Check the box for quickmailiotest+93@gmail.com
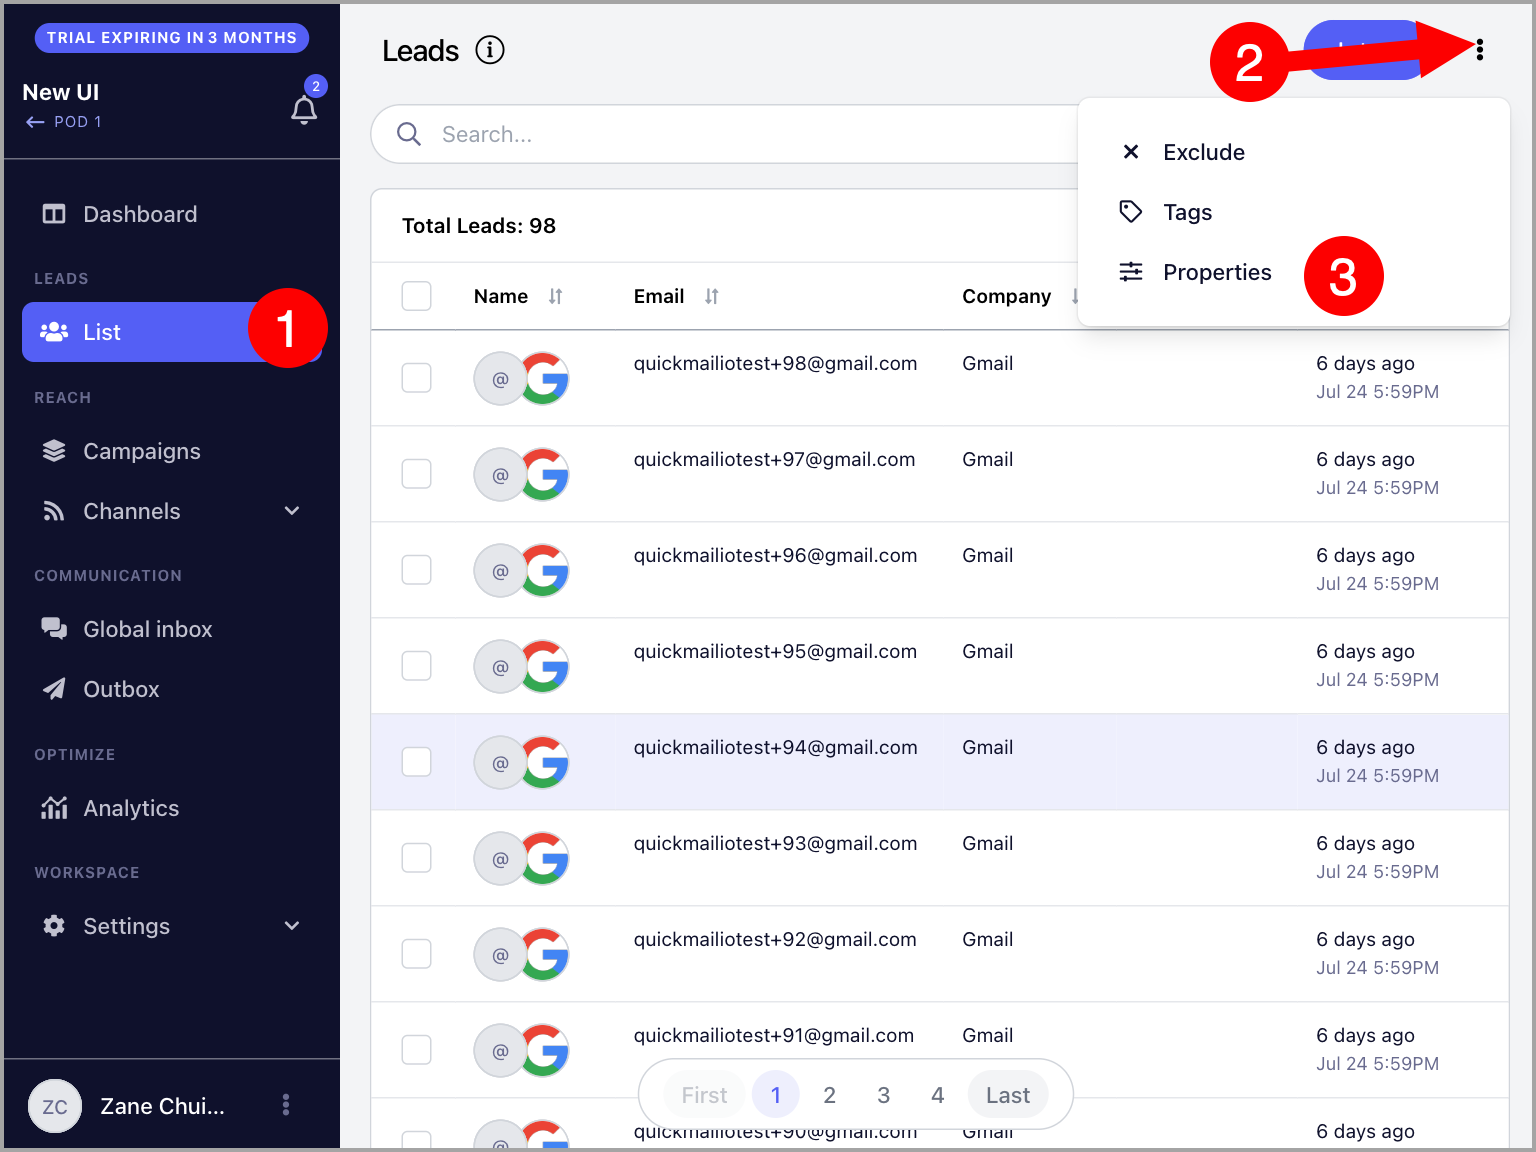 coord(416,858)
